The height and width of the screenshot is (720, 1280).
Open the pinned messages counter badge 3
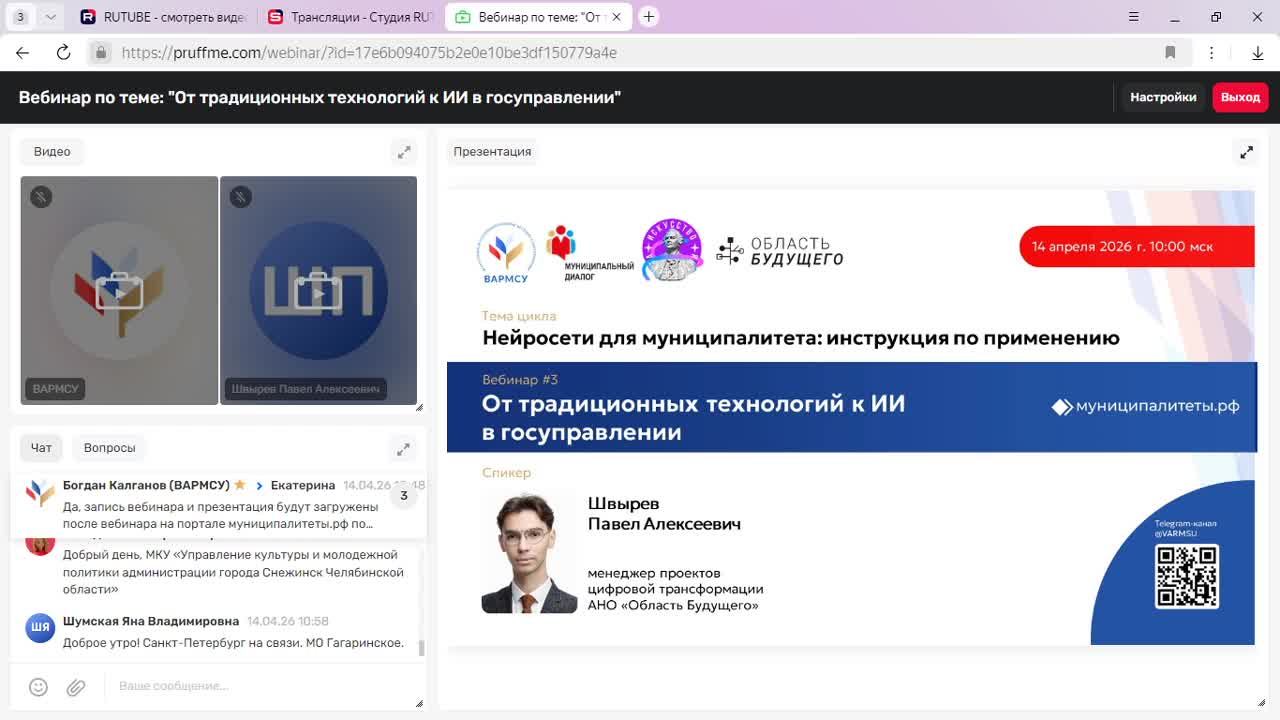[404, 495]
